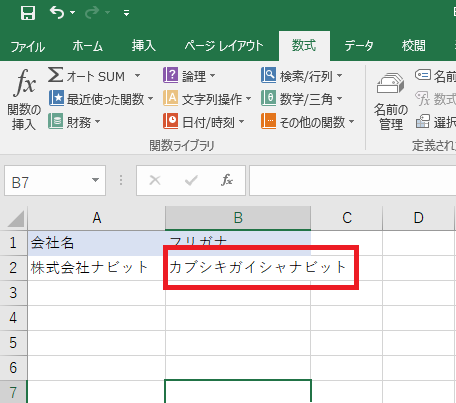The height and width of the screenshot is (403, 456).
Task: Select row 1 header
Action: click(13, 243)
